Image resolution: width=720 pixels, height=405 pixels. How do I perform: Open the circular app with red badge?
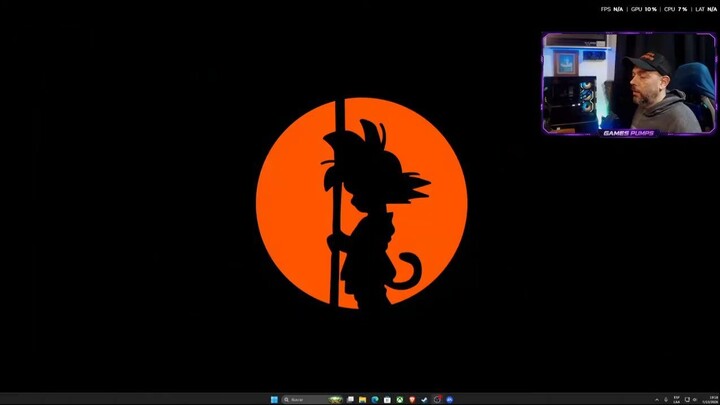click(x=437, y=399)
